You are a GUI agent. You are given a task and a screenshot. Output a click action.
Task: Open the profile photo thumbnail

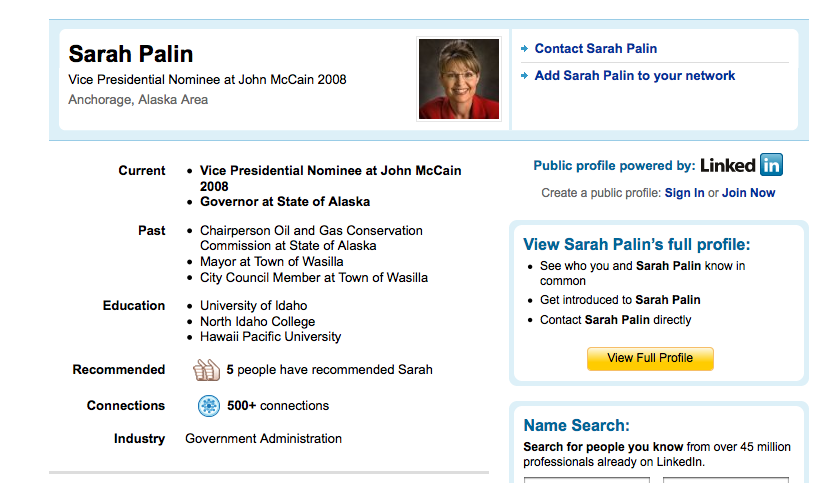click(x=459, y=79)
